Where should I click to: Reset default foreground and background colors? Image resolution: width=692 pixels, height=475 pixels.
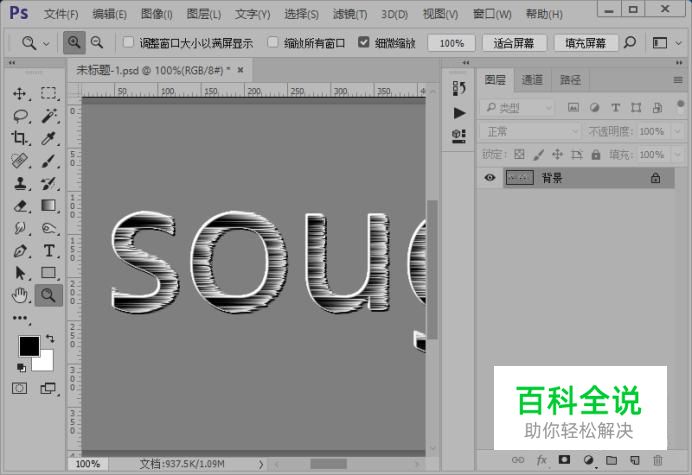[x=21, y=367]
